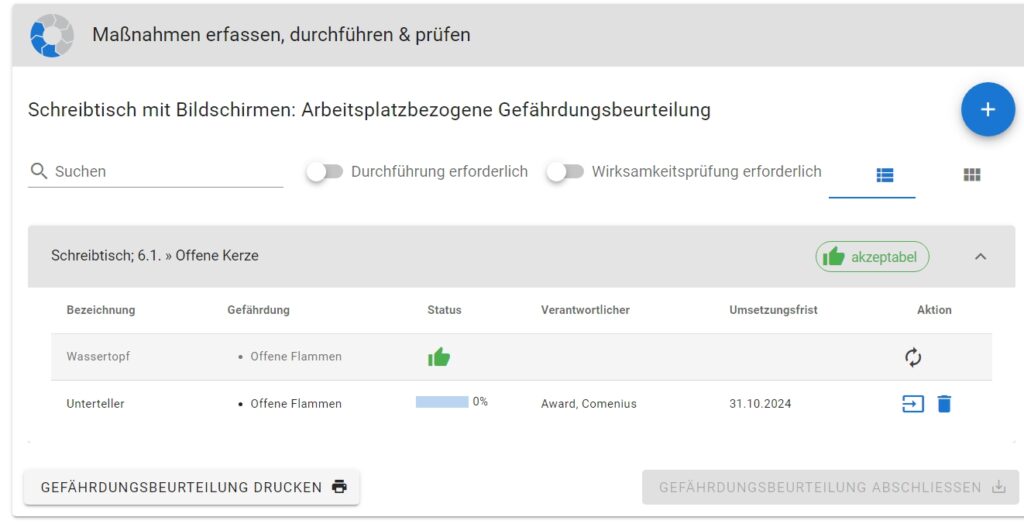Click the Umsetzungsfrist column header
This screenshot has height=524, width=1024.
(x=773, y=310)
